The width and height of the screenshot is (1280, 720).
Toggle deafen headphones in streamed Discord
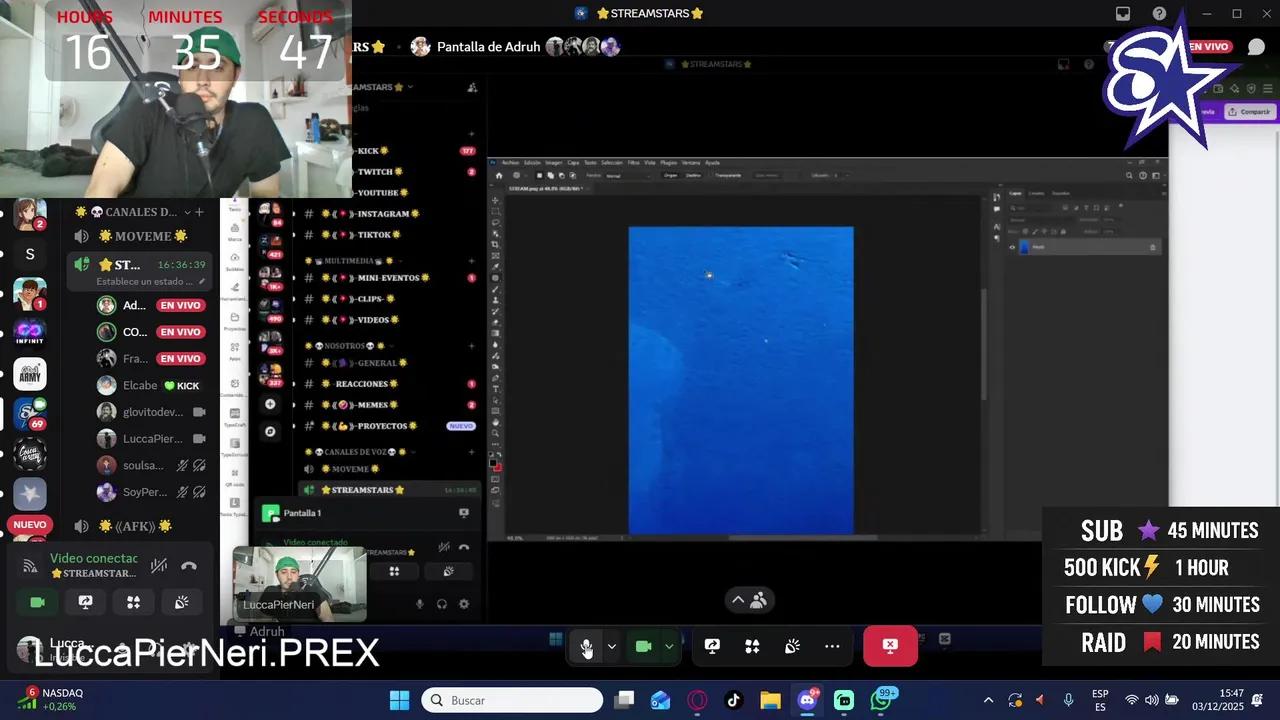coord(441,604)
